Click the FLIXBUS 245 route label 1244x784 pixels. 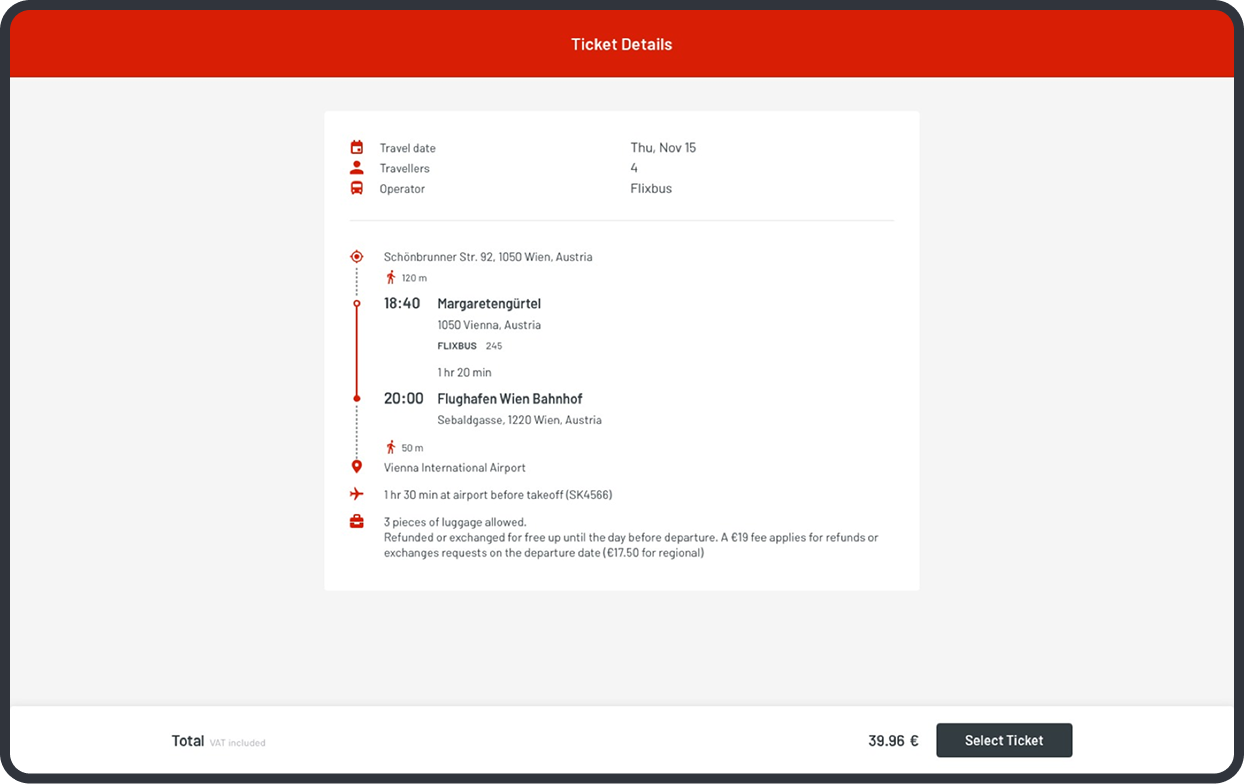click(469, 346)
